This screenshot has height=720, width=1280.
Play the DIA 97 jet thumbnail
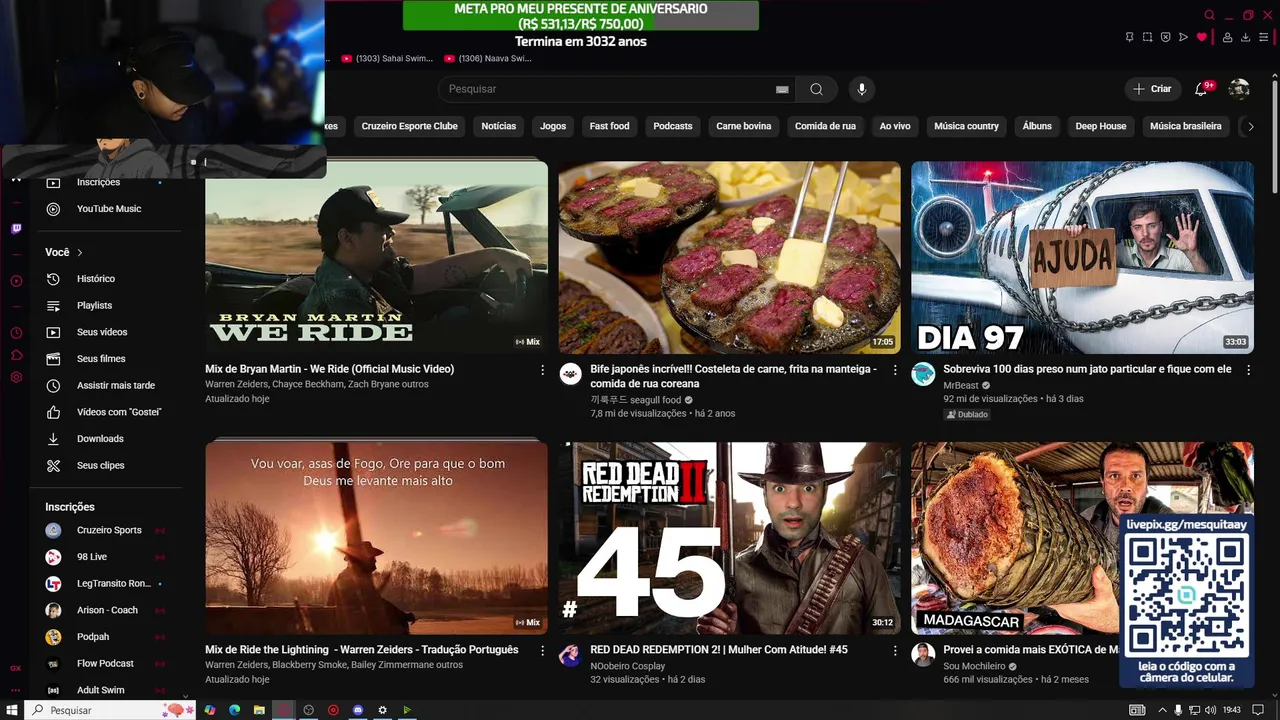click(1082, 257)
